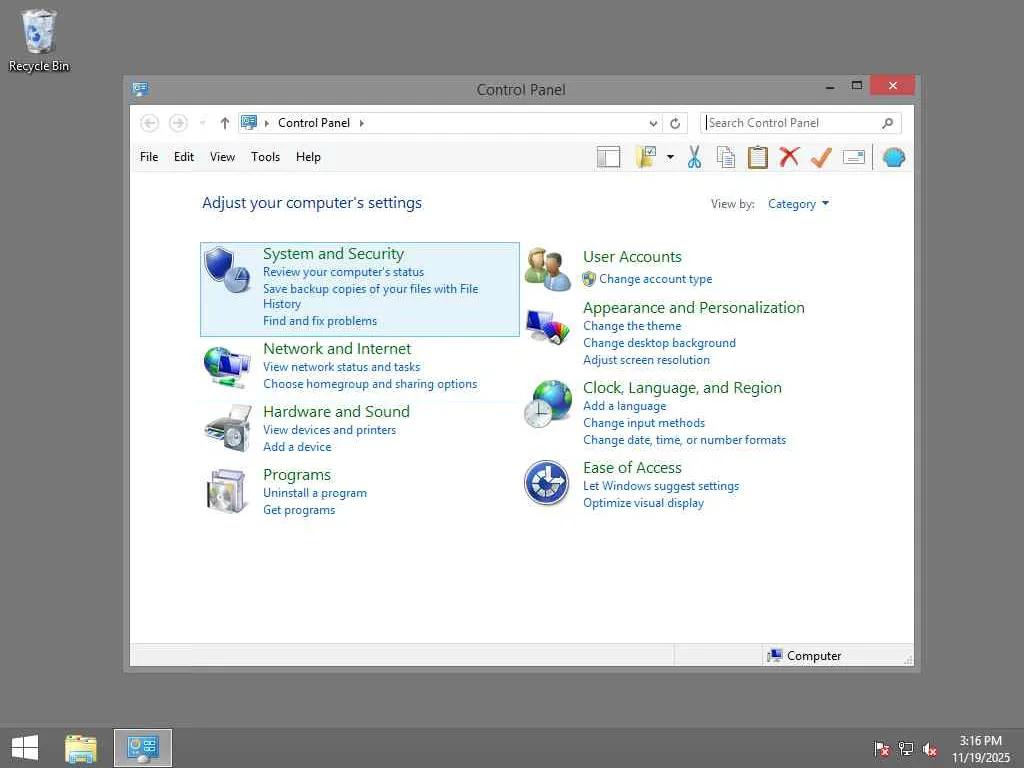
Task: Click View network status and tasks
Action: coord(342,367)
